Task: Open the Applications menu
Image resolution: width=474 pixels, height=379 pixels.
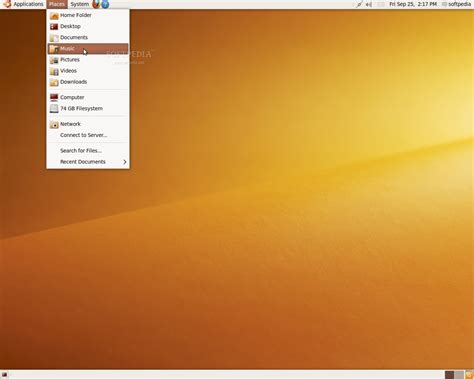Action: 28,4
